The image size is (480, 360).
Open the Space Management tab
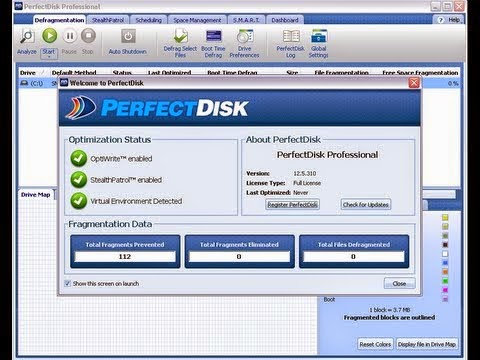[x=197, y=20]
